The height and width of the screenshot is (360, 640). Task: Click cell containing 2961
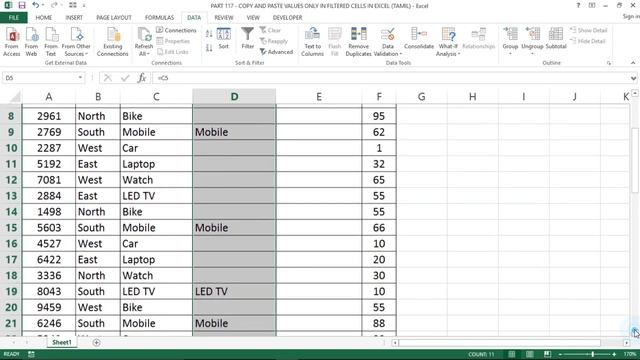coord(49,116)
